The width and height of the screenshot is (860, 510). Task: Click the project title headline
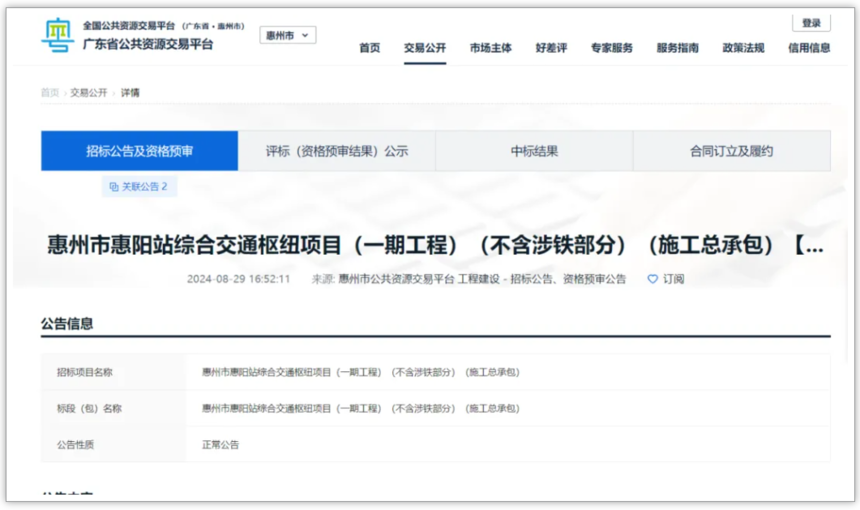coord(435,245)
